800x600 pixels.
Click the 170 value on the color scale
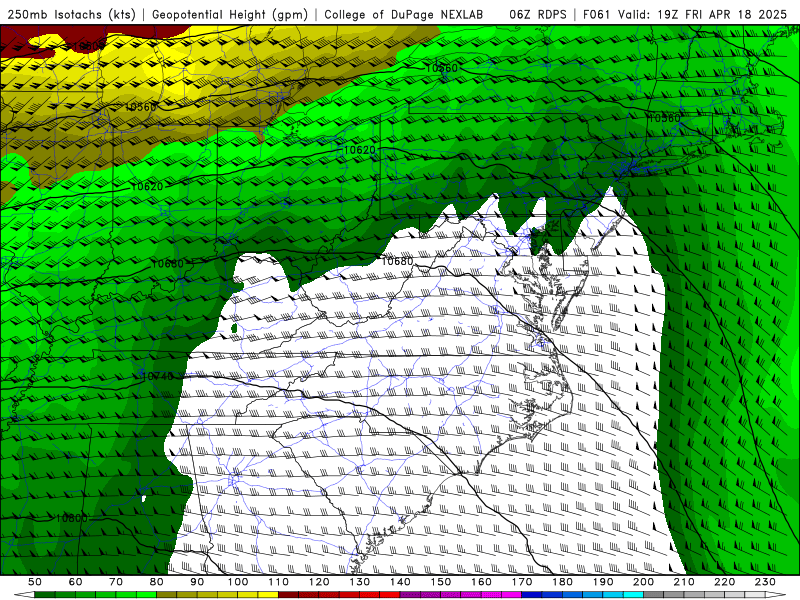522,582
